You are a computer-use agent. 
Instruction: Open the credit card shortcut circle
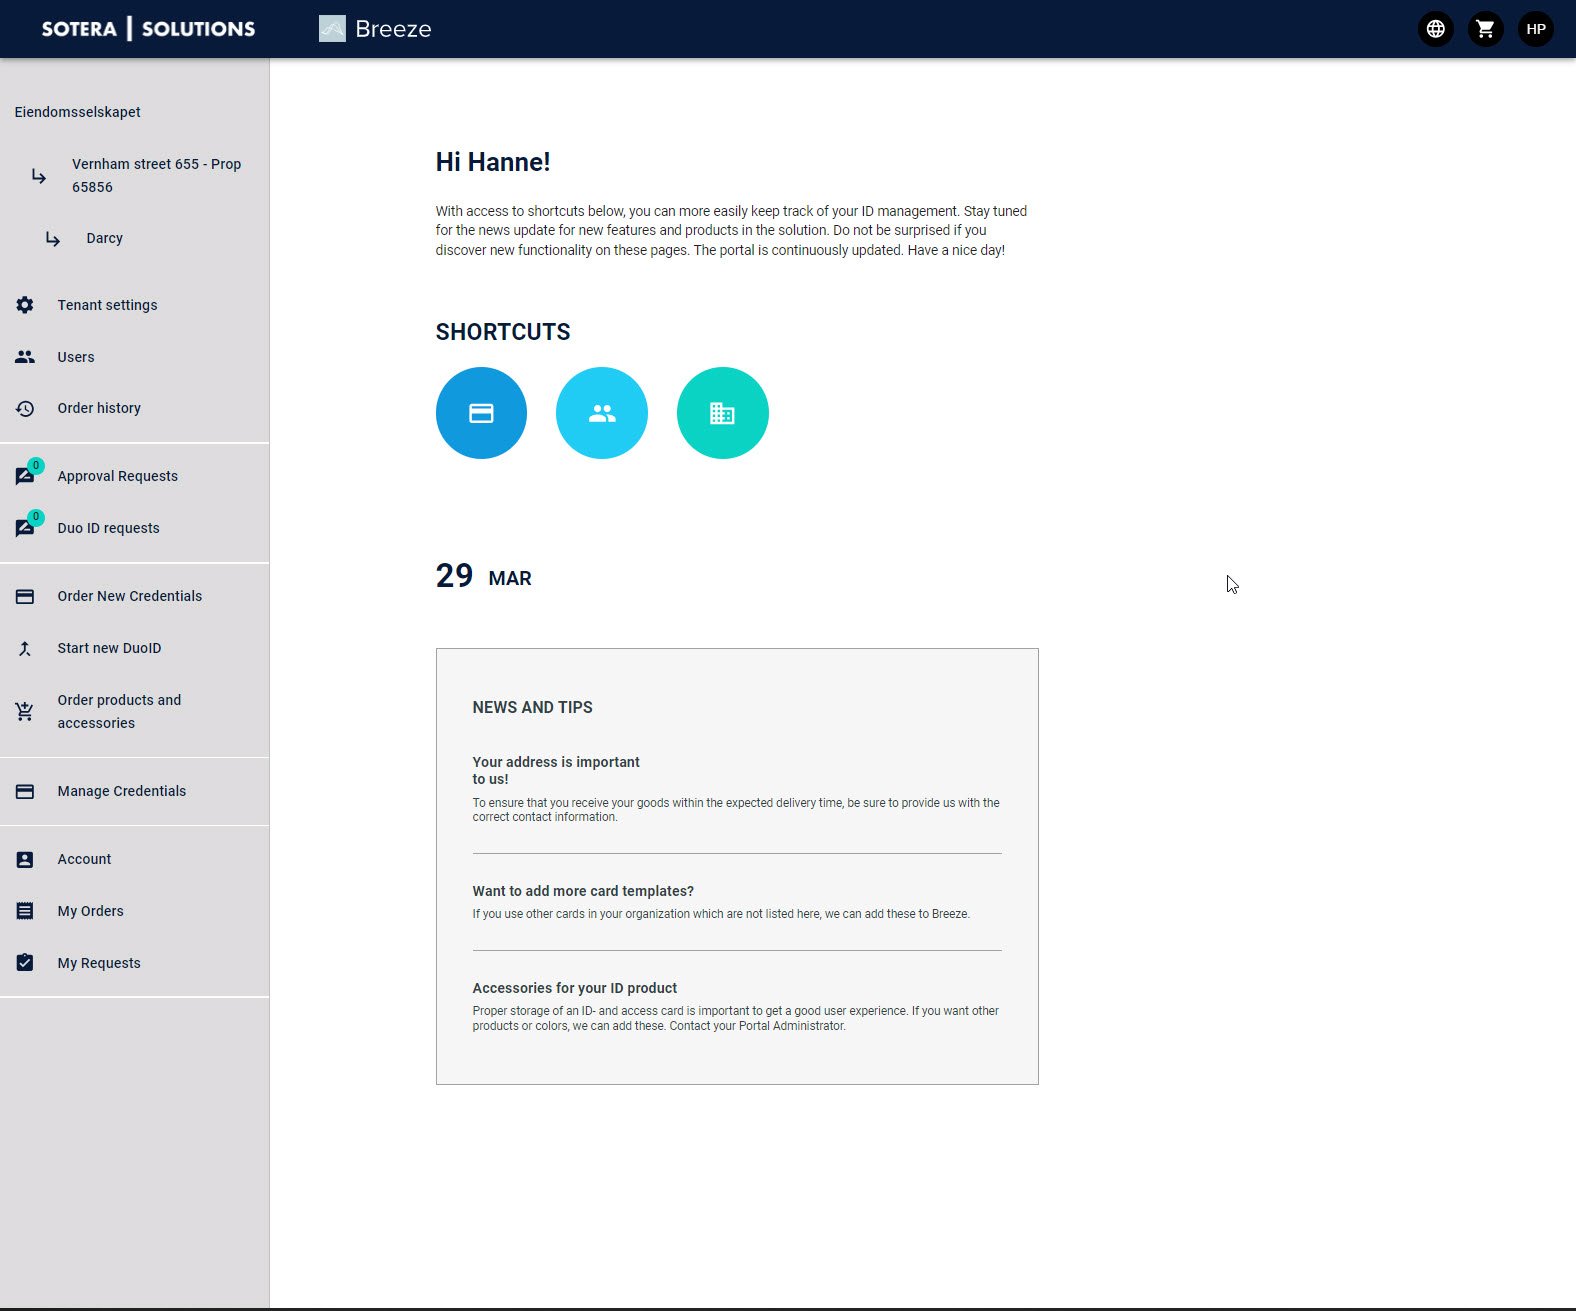[x=481, y=413]
